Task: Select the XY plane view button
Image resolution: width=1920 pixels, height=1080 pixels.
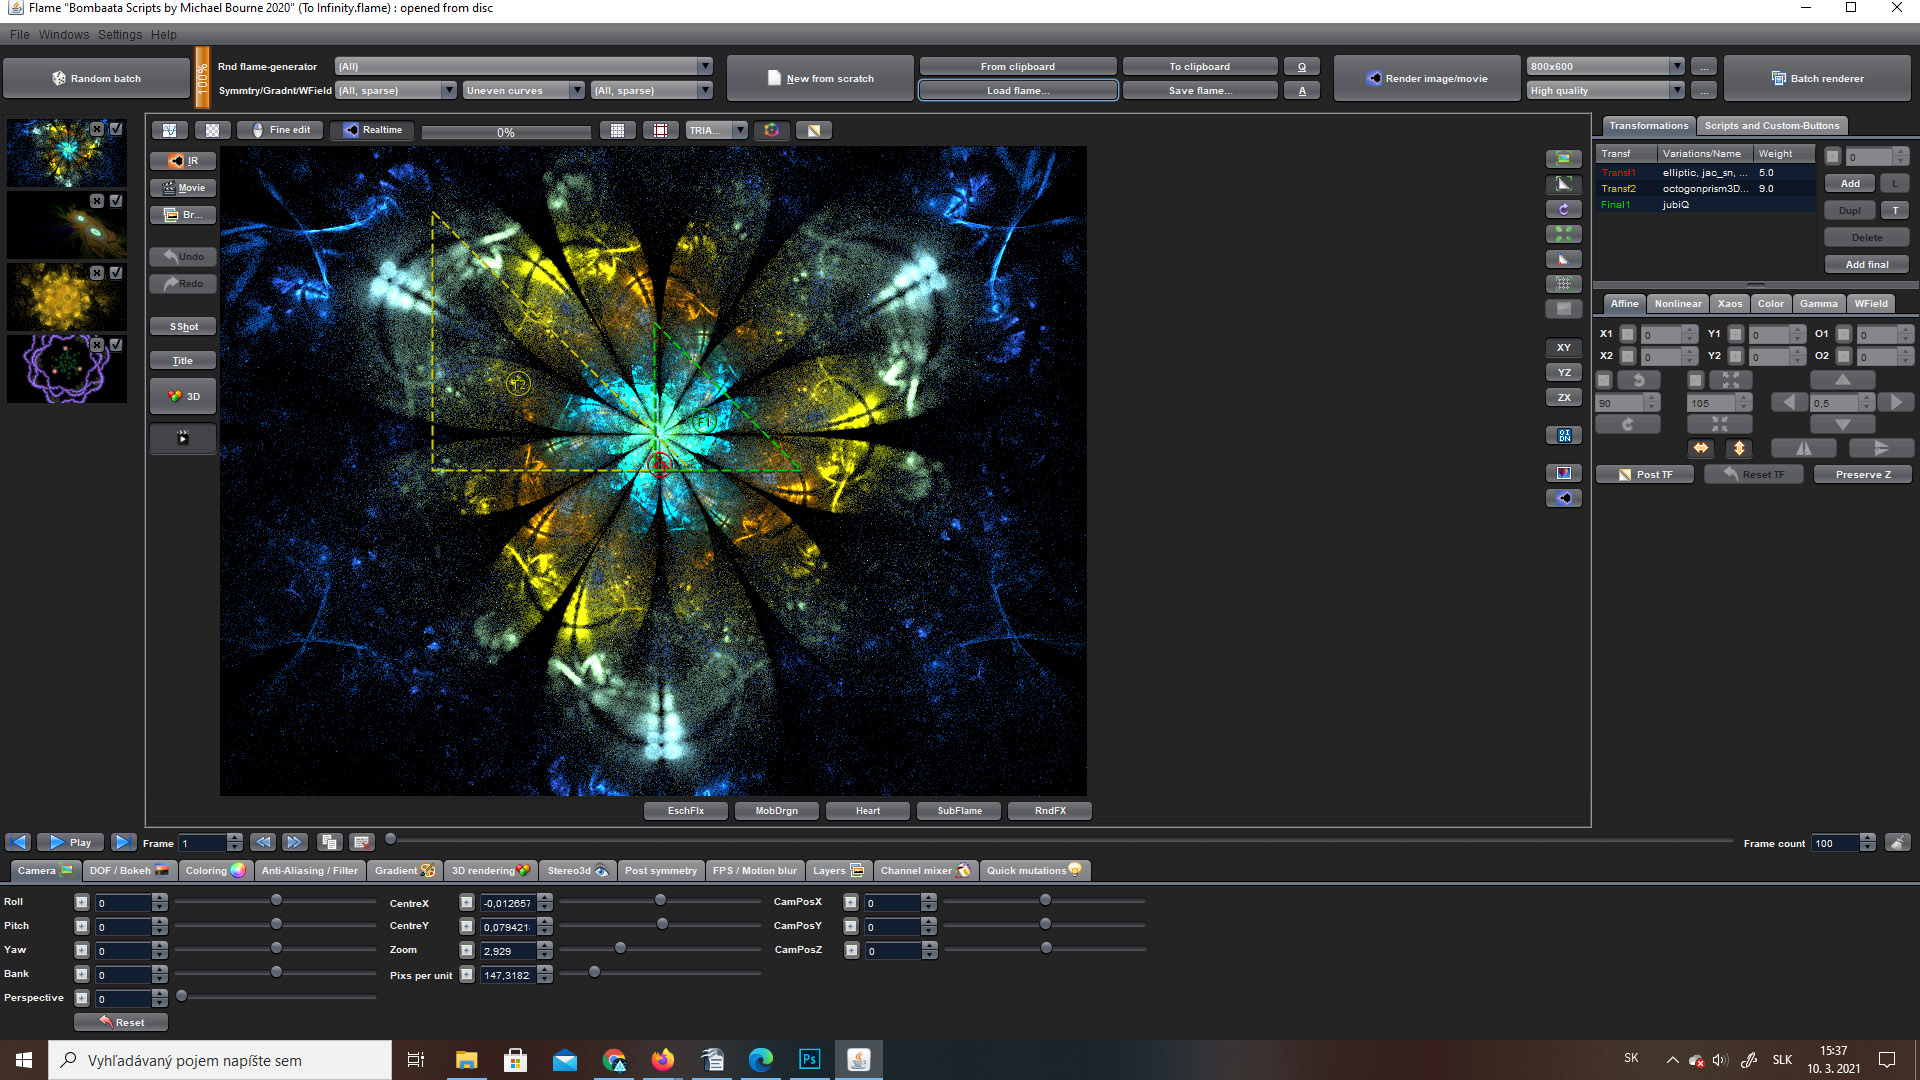Action: coord(1564,348)
